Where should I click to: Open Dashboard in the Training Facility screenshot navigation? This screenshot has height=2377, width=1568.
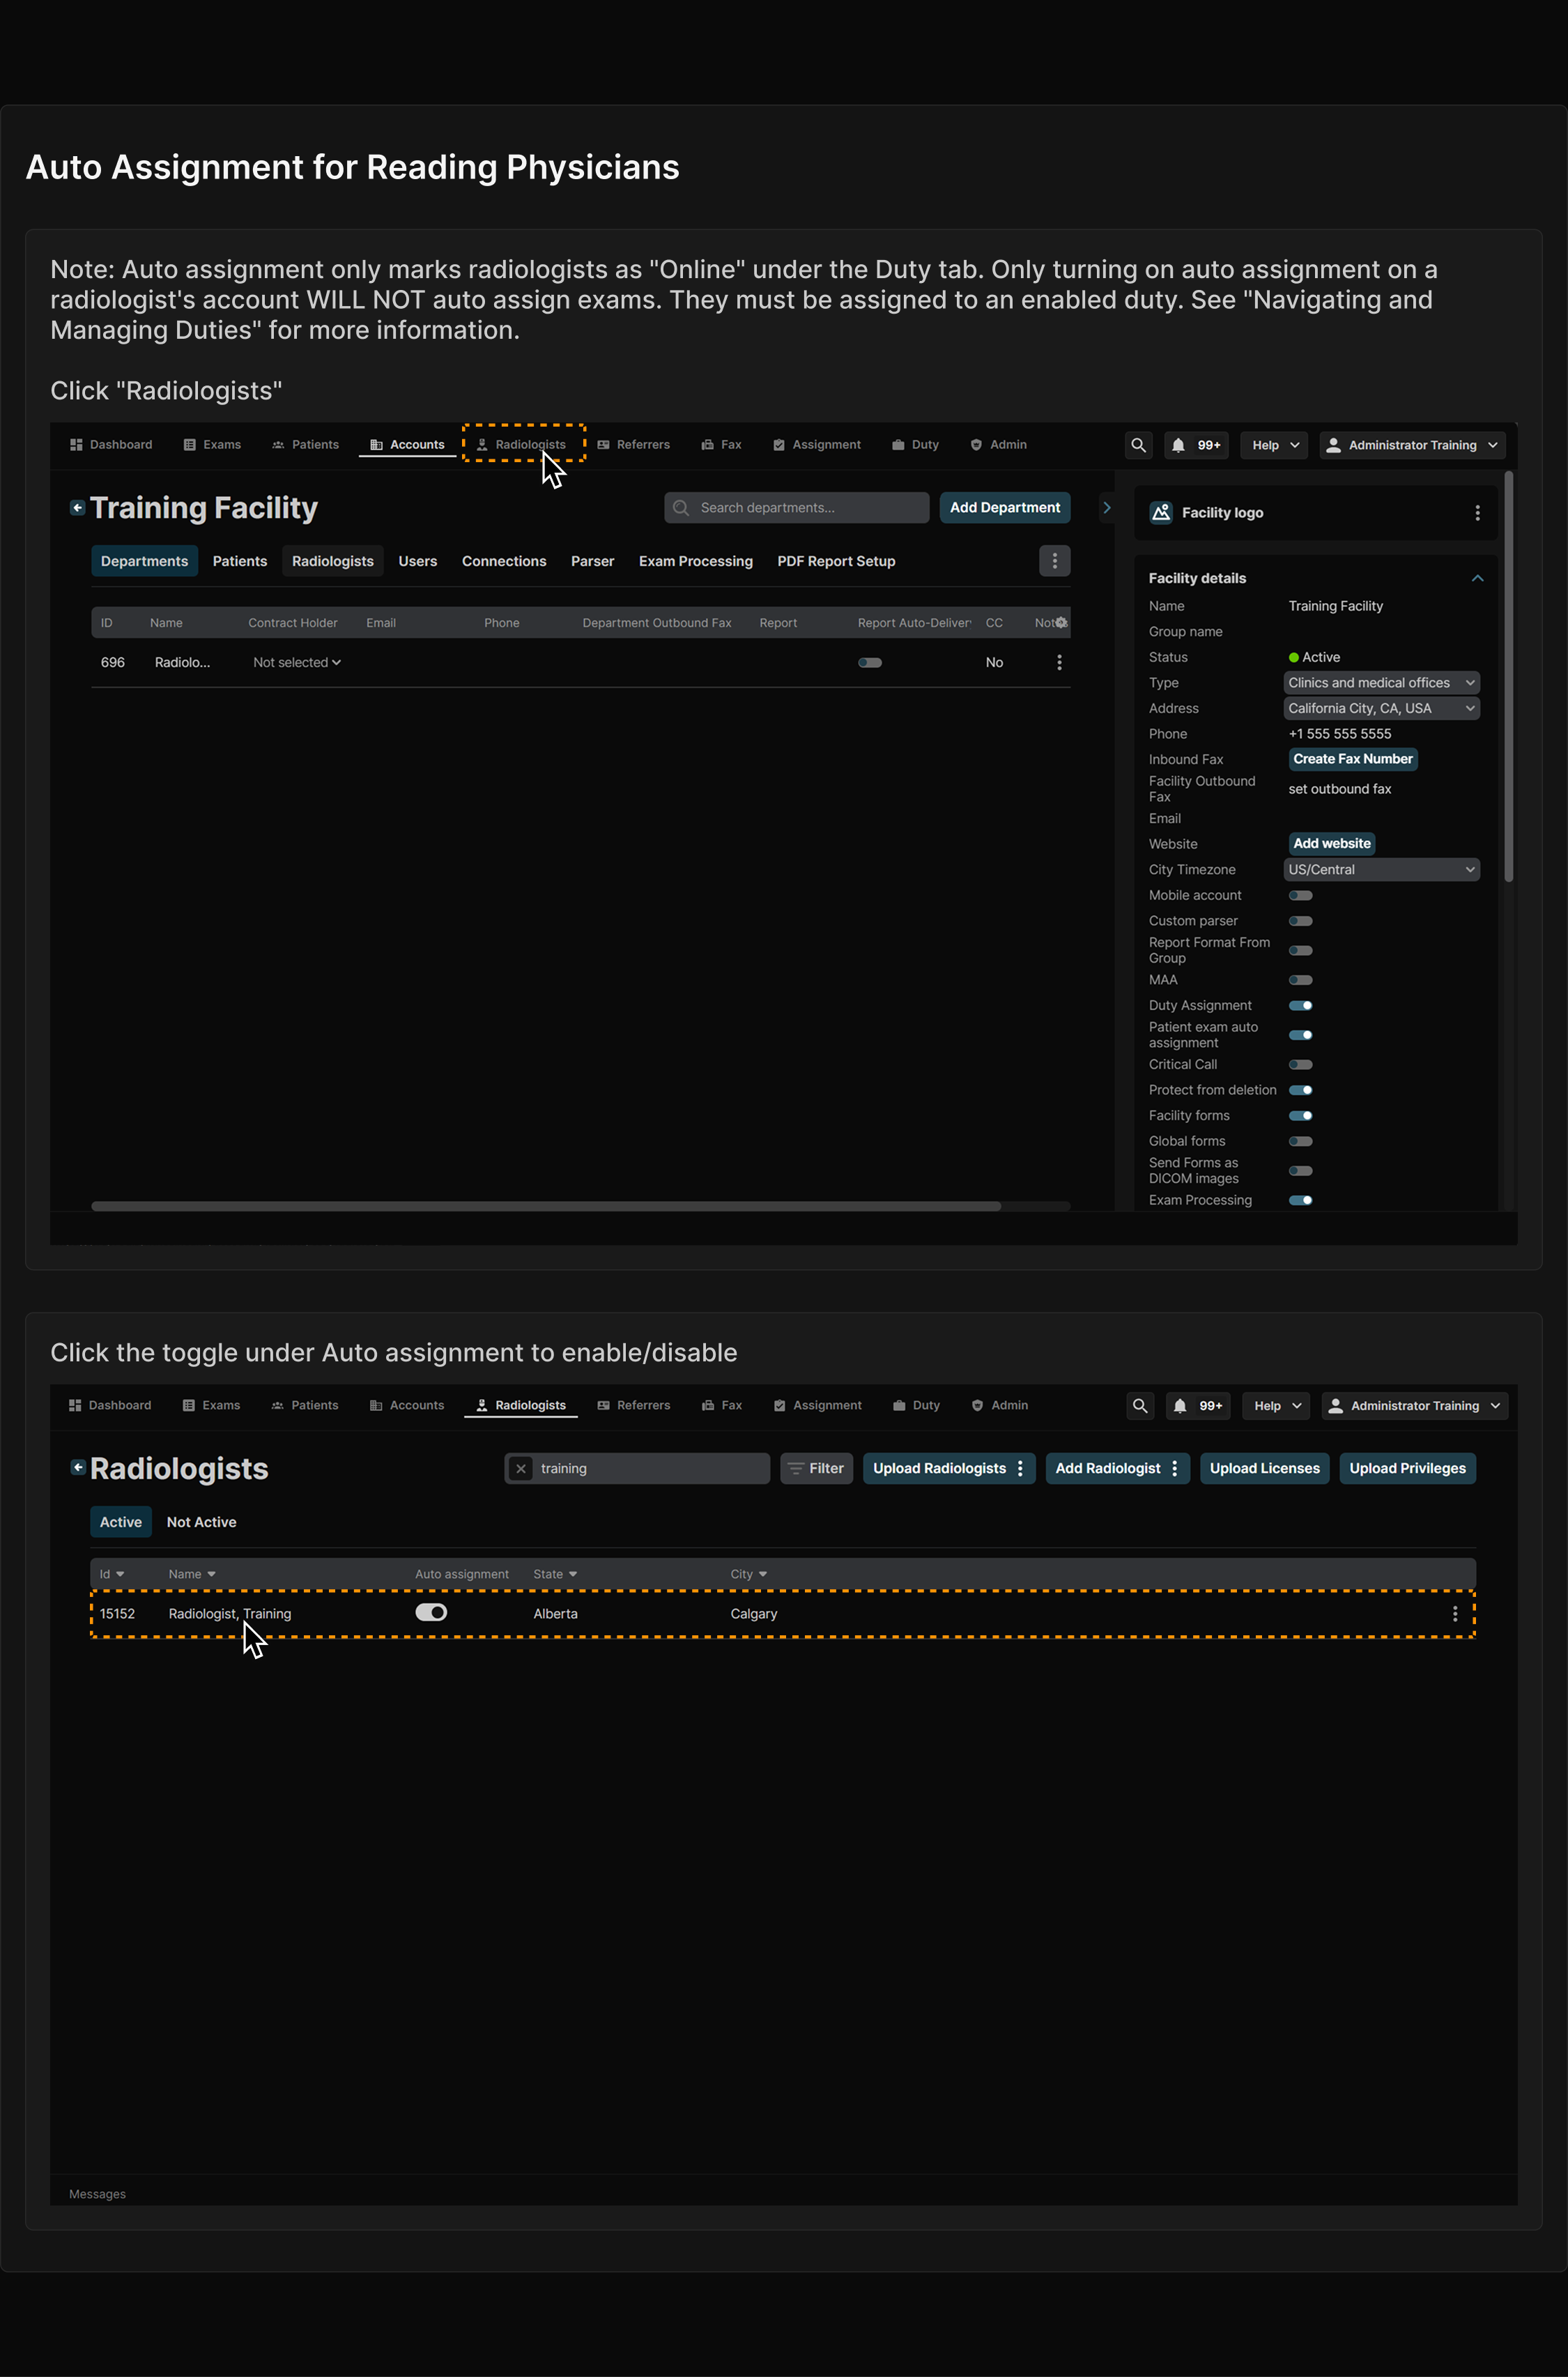coord(111,444)
